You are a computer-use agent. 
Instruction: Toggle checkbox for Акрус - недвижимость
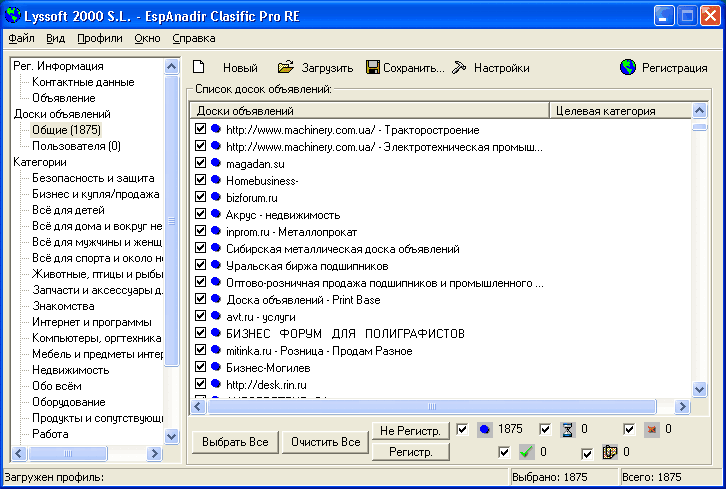[200, 214]
